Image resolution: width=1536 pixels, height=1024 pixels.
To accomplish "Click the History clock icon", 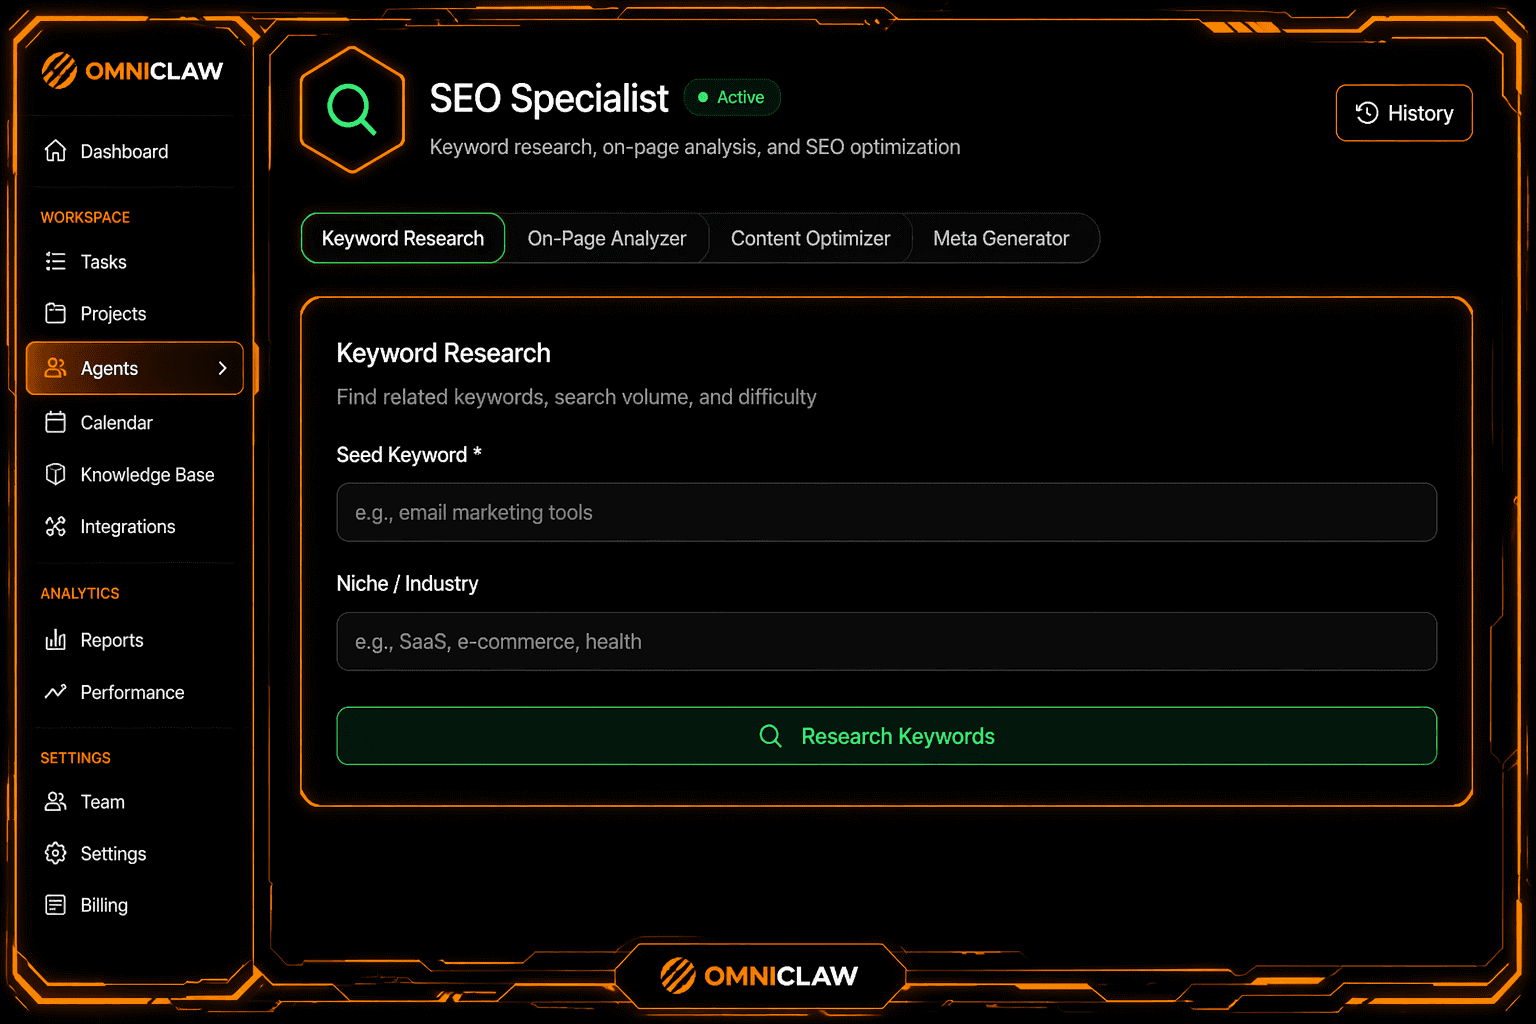I will pyautogui.click(x=1367, y=113).
